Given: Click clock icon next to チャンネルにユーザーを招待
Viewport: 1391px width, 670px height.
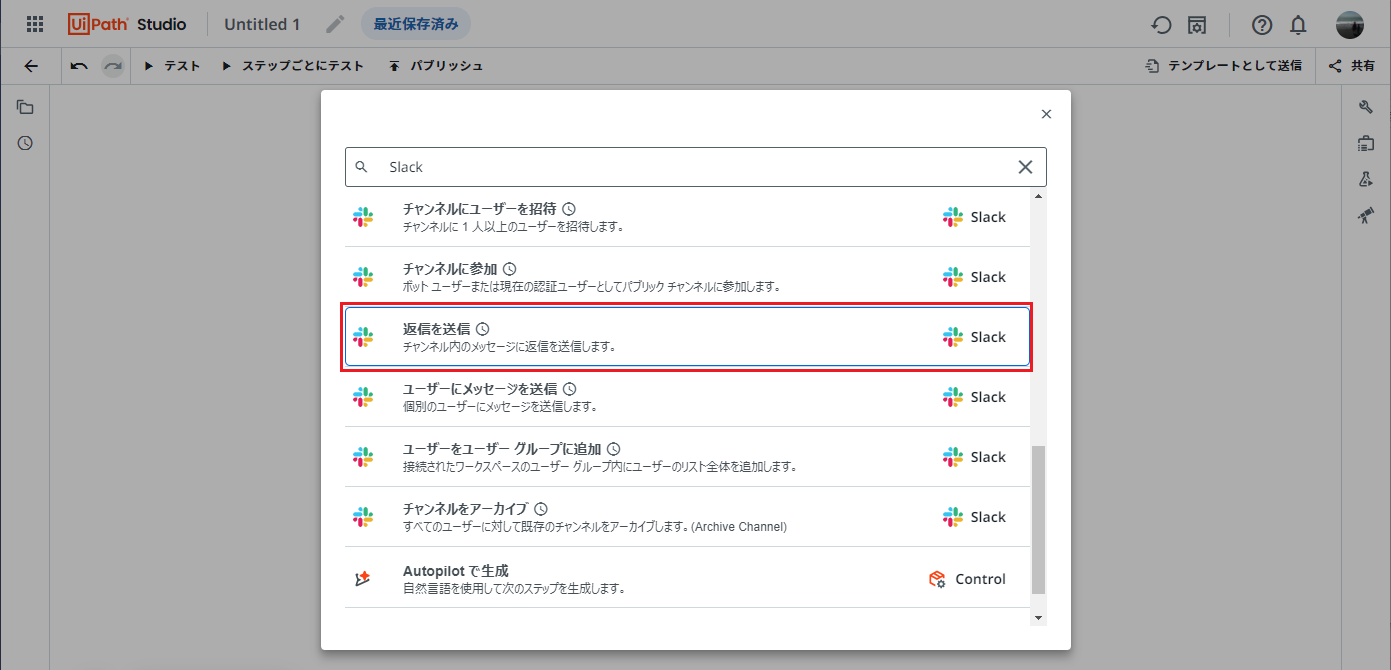Looking at the screenshot, I should pyautogui.click(x=569, y=208).
